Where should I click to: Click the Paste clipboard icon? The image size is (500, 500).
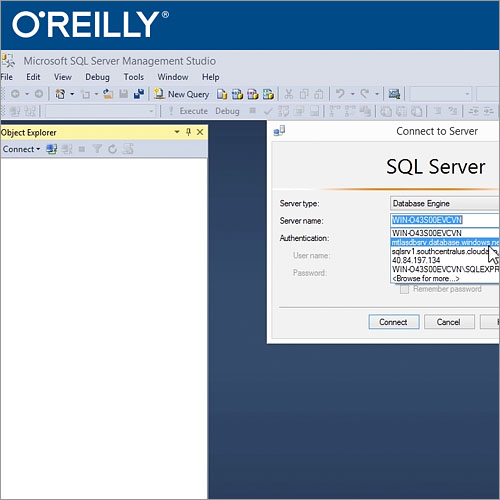[319, 94]
